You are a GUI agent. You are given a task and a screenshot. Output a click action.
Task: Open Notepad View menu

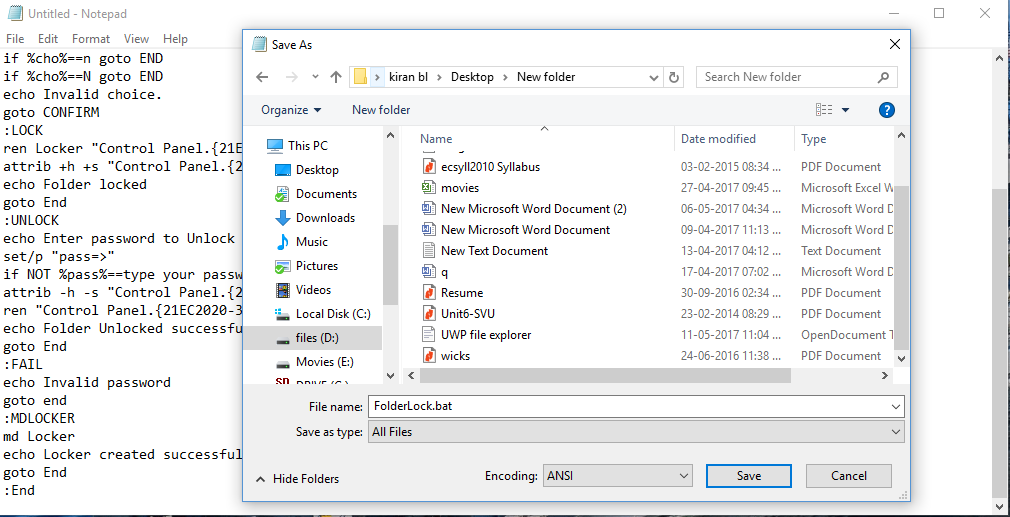tap(136, 39)
